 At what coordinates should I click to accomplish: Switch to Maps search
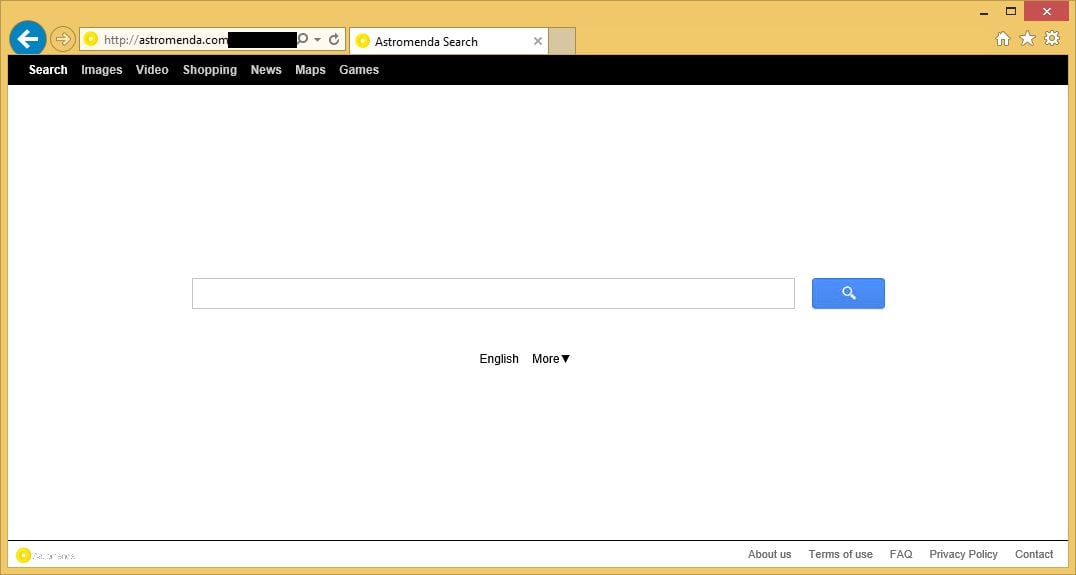(310, 69)
